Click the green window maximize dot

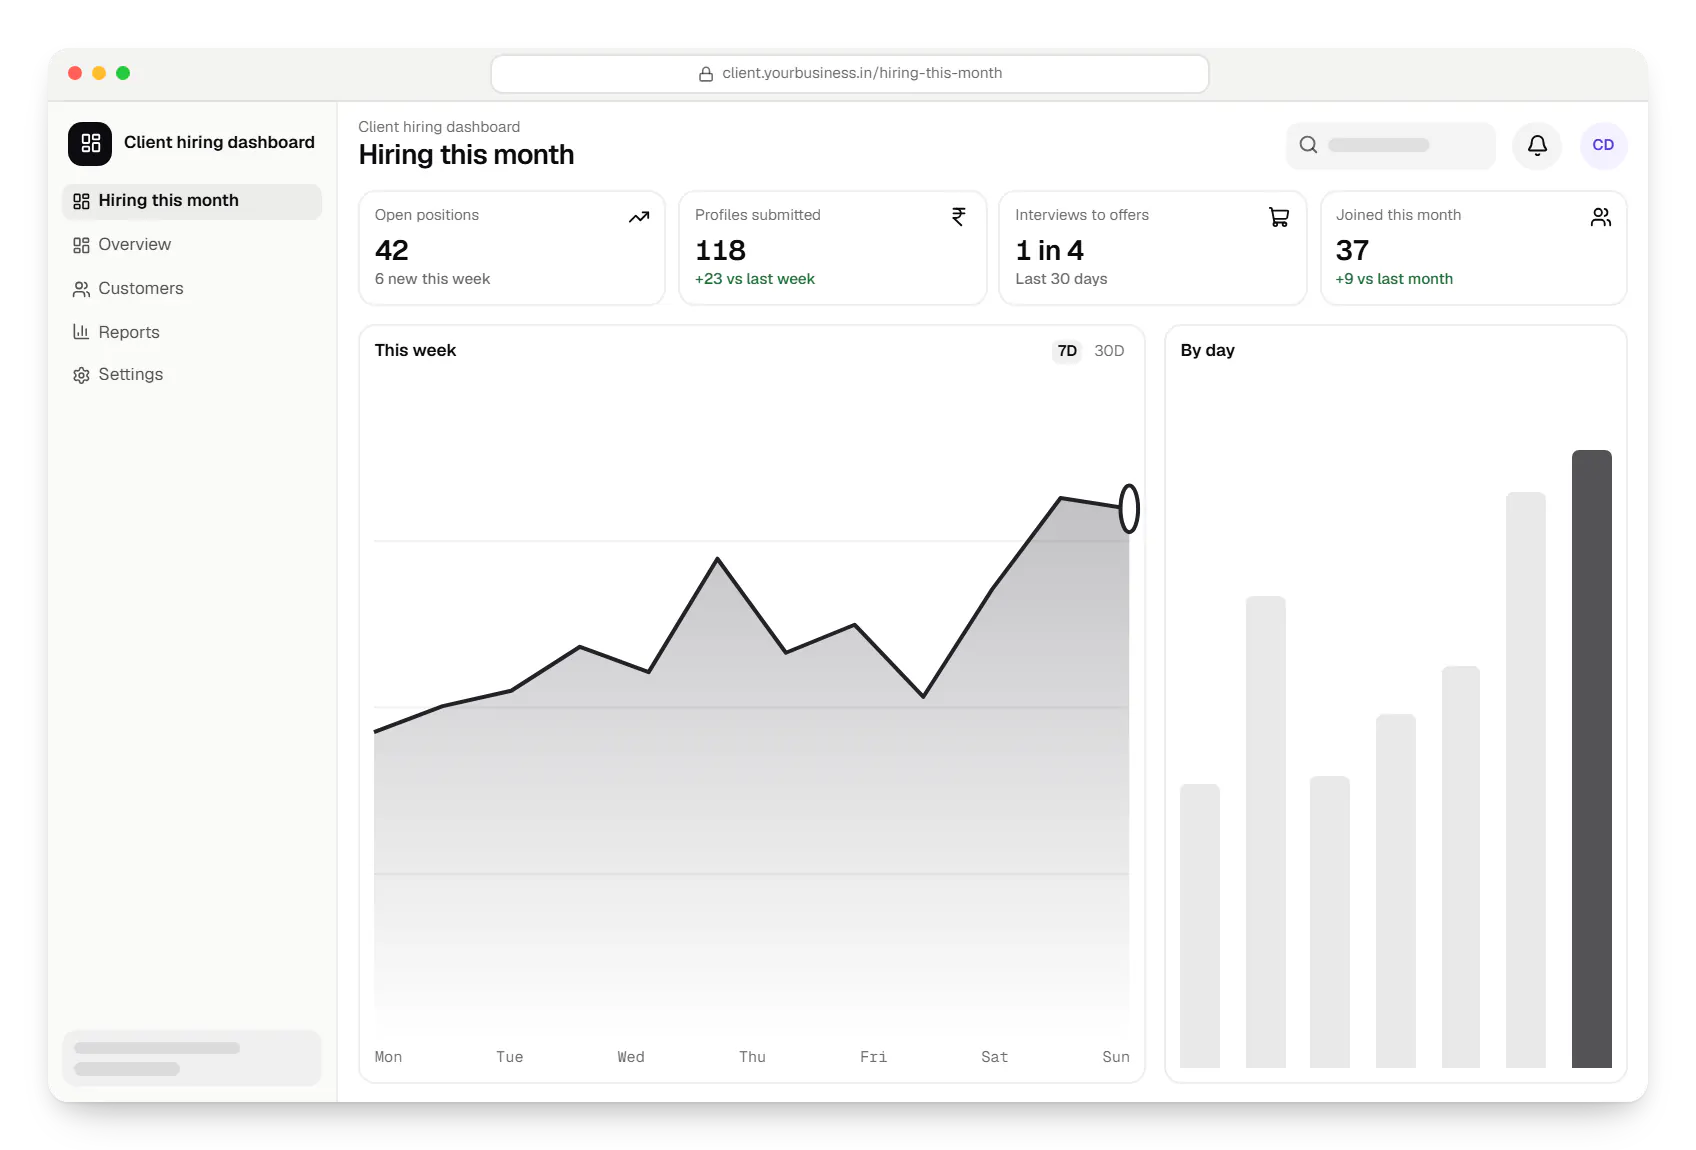123,73
